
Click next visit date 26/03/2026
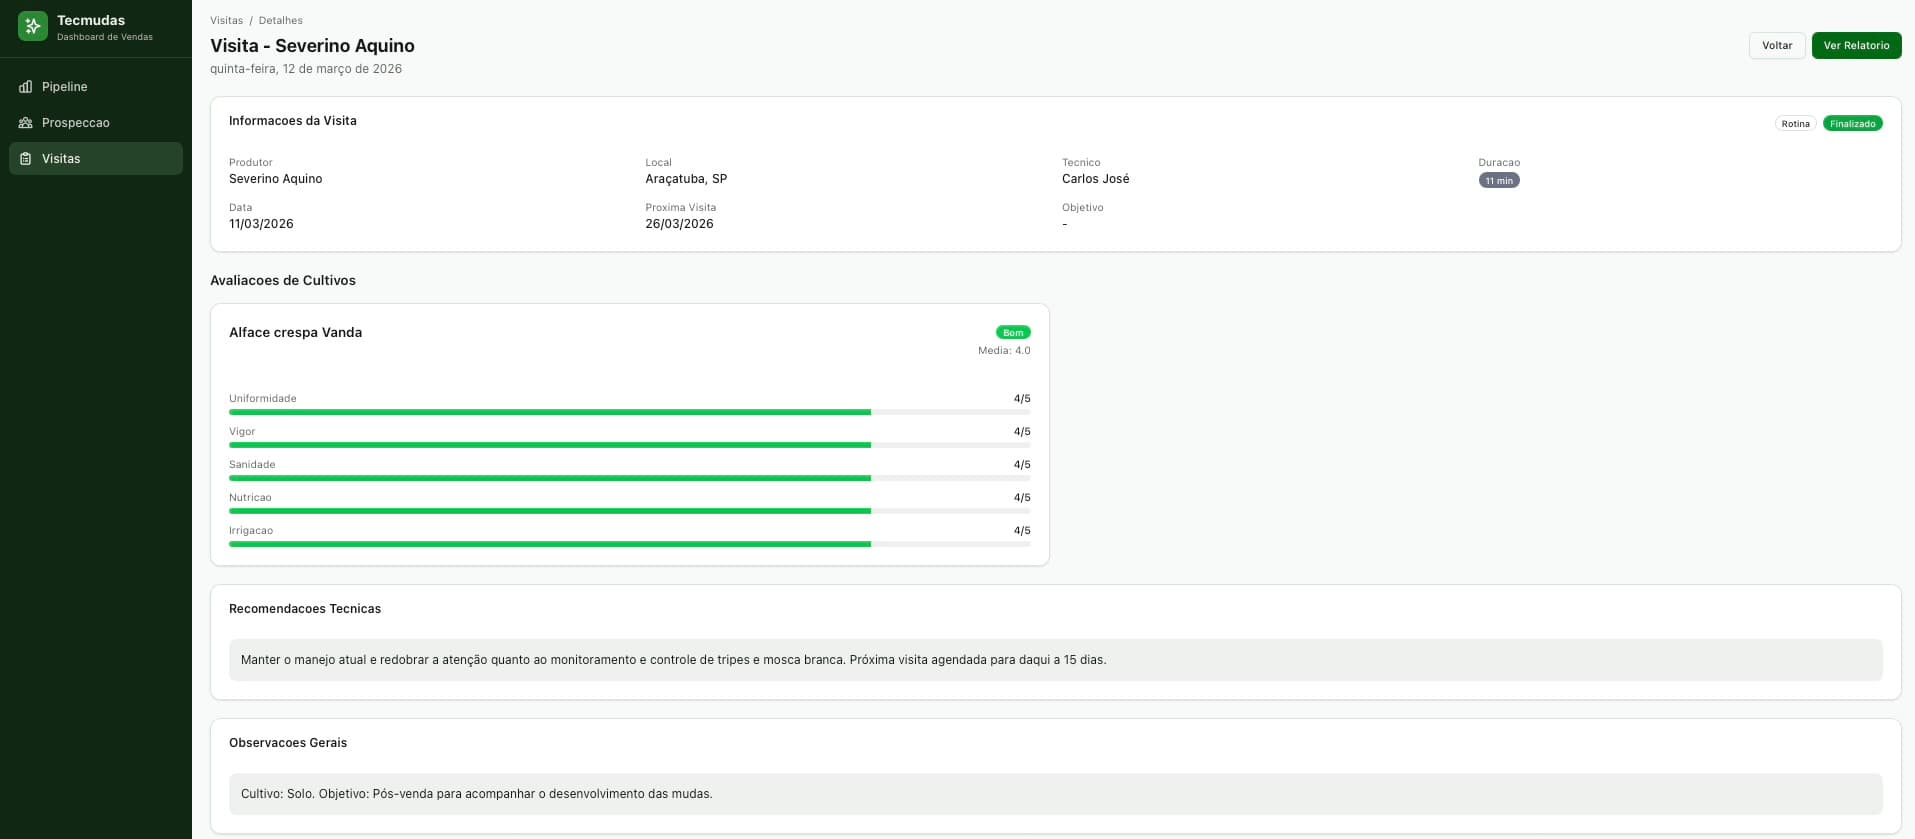coord(679,224)
